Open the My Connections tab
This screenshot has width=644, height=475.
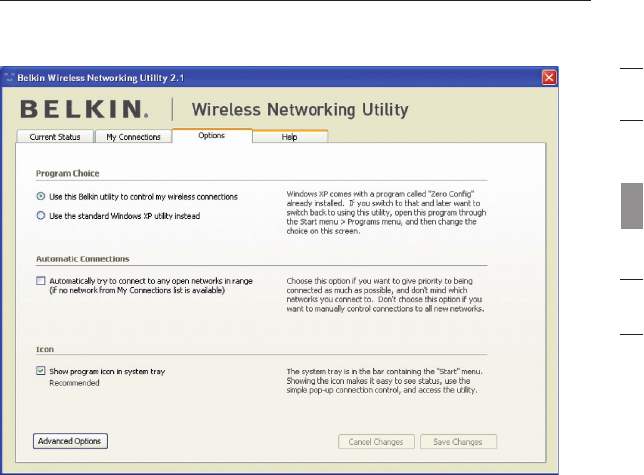point(133,137)
